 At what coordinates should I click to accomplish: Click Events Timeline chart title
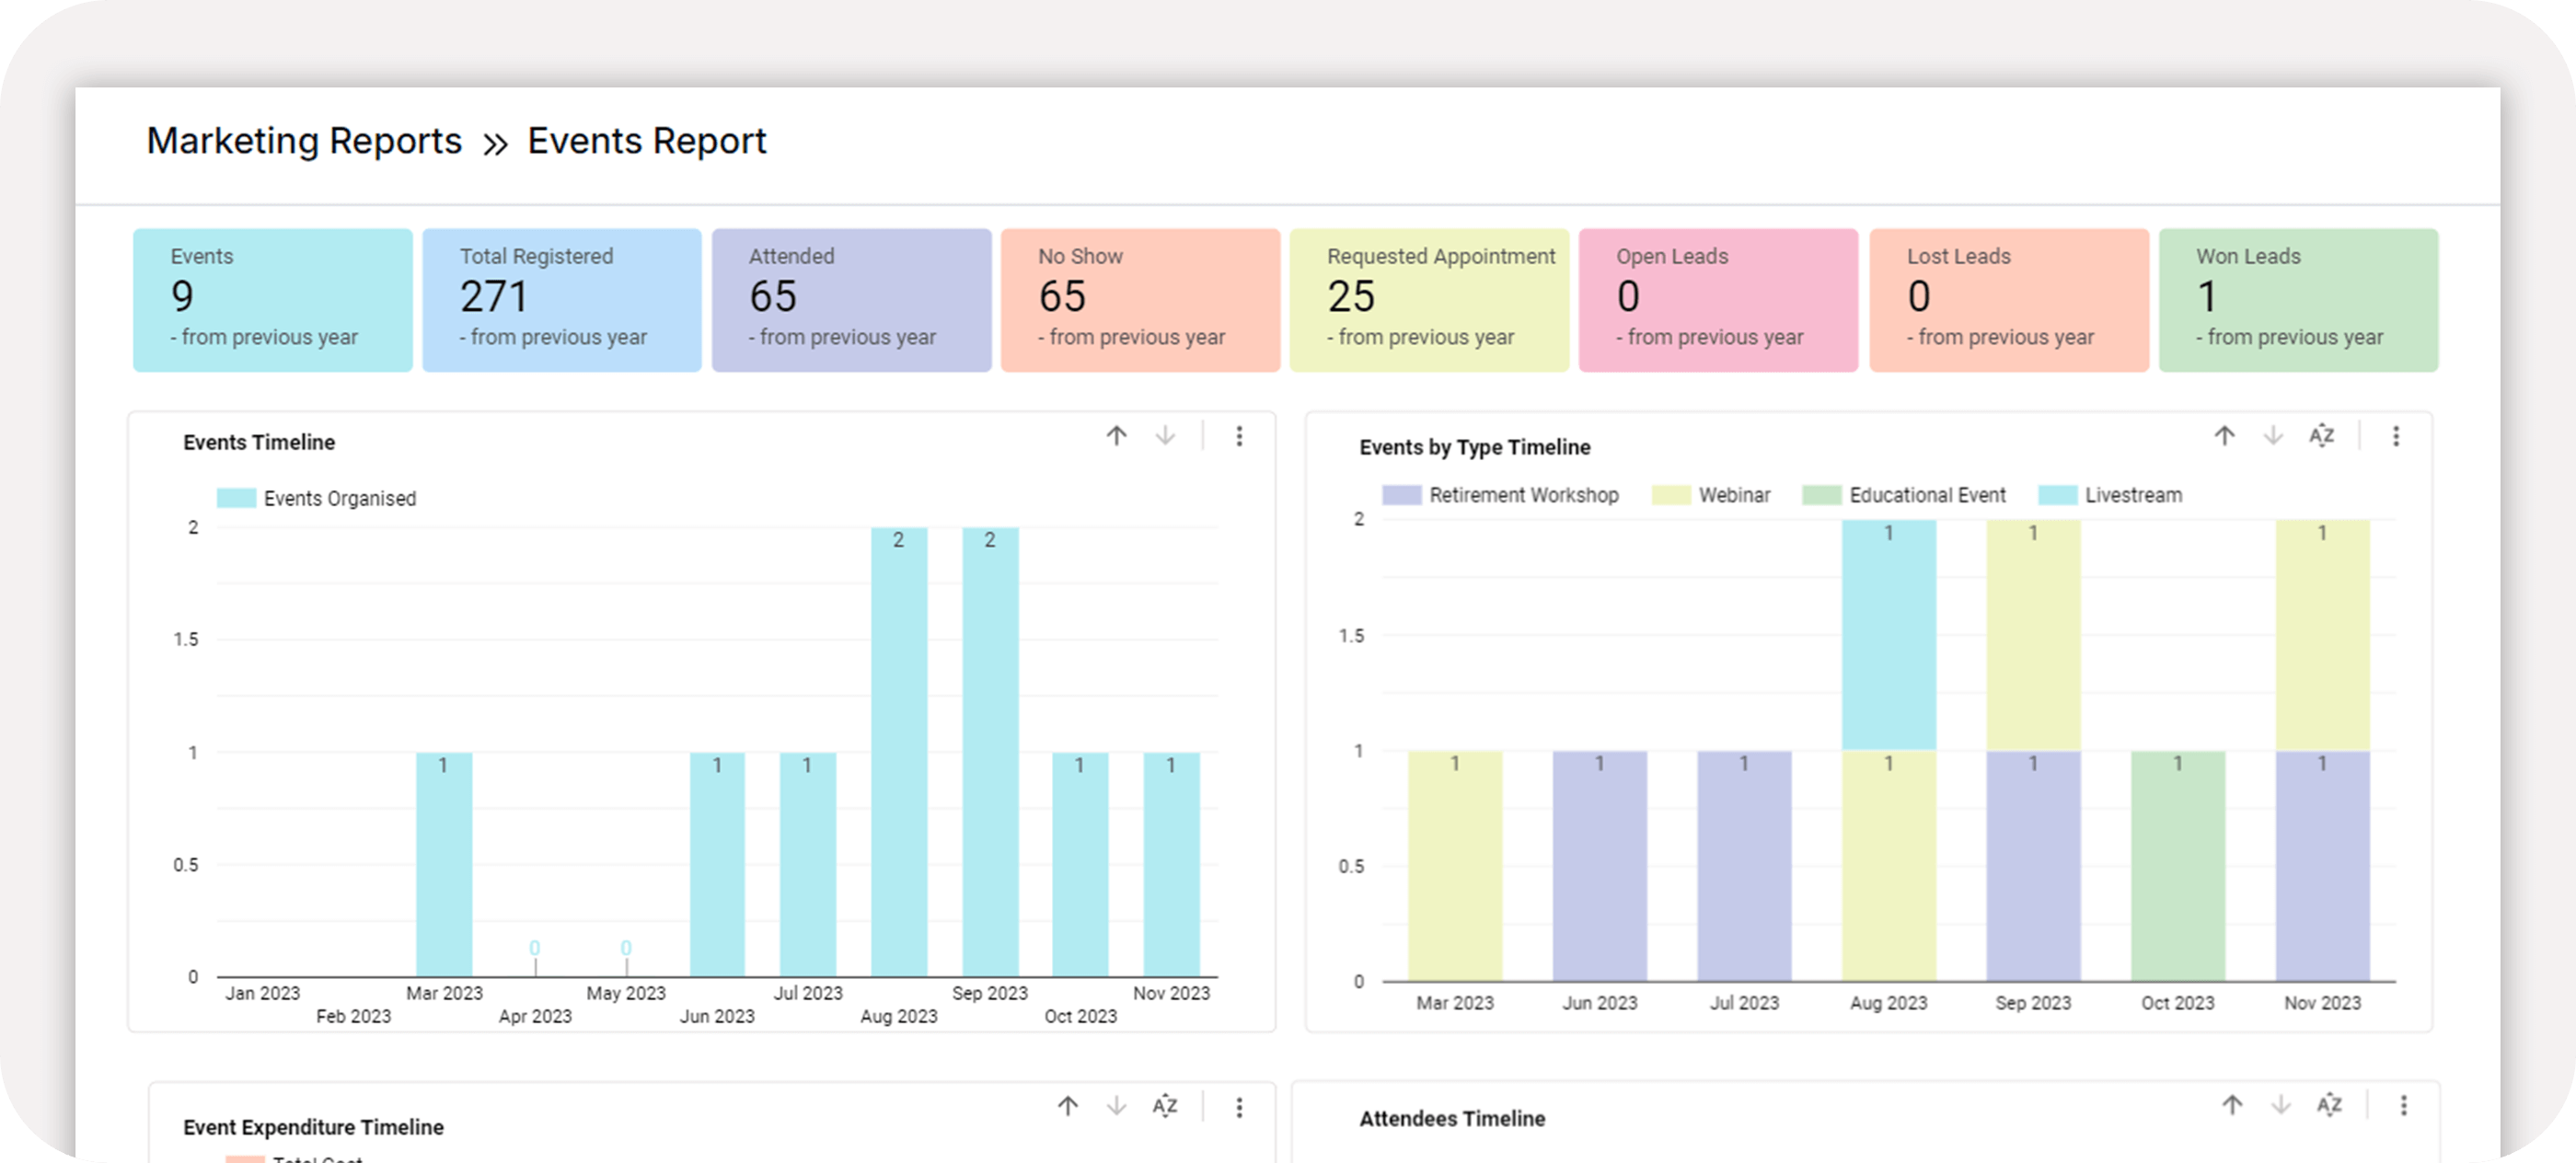click(259, 442)
